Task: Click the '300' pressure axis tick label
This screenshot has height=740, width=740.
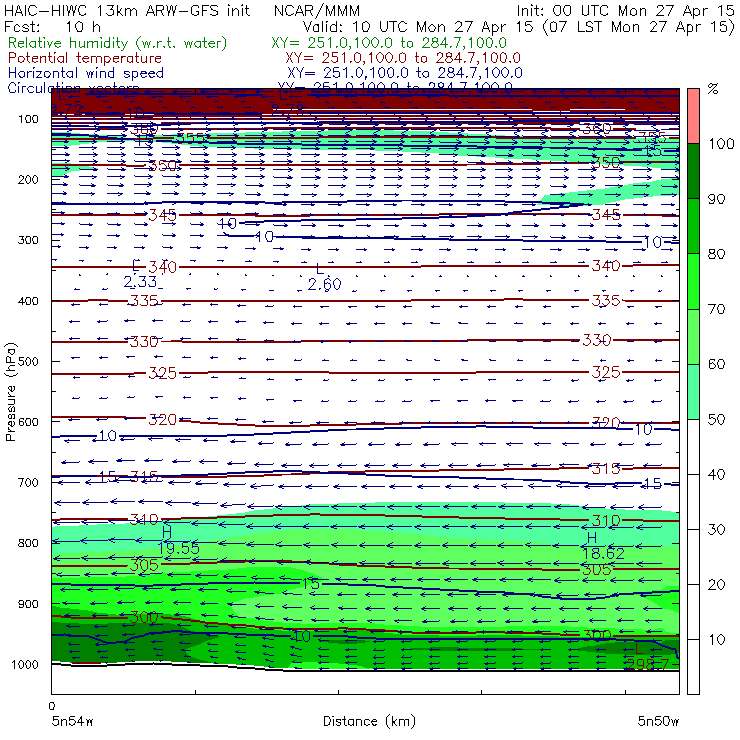Action: tap(28, 240)
